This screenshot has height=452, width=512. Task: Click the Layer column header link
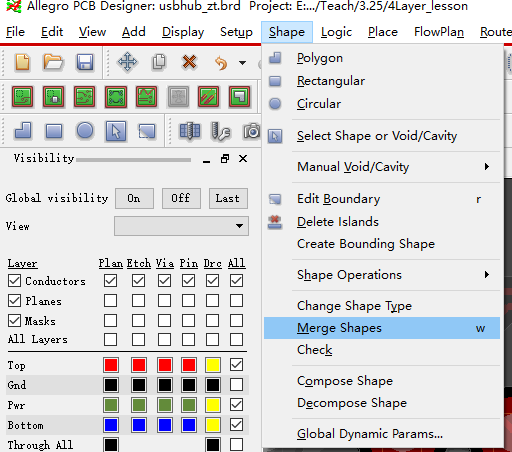pos(22,263)
